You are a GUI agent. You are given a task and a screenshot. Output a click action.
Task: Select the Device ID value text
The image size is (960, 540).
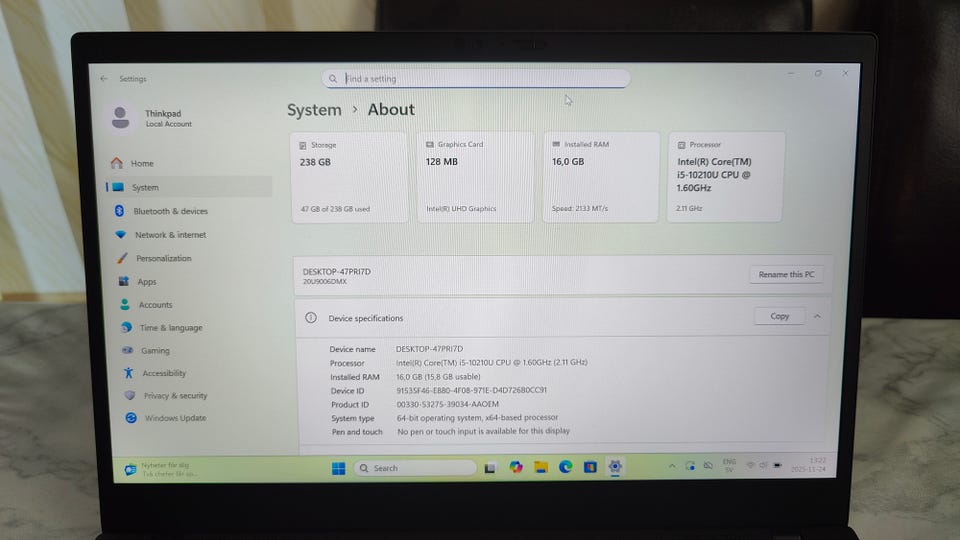tap(471, 390)
